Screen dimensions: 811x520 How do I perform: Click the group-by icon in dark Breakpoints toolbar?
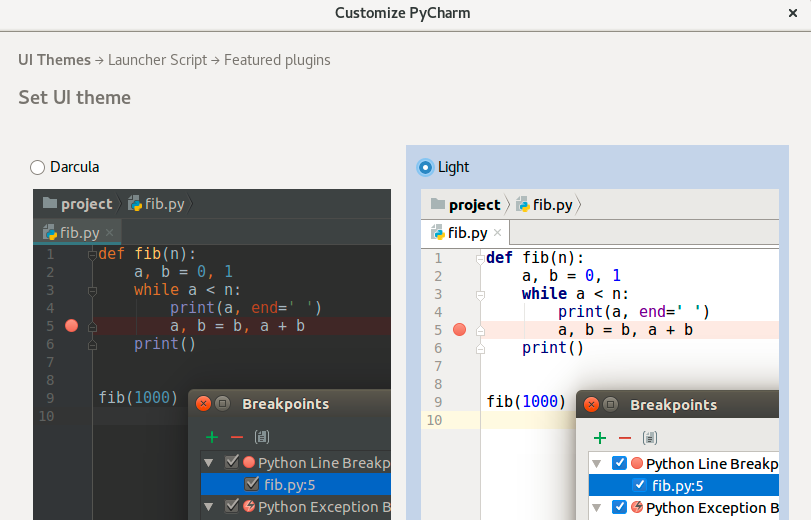[262, 437]
